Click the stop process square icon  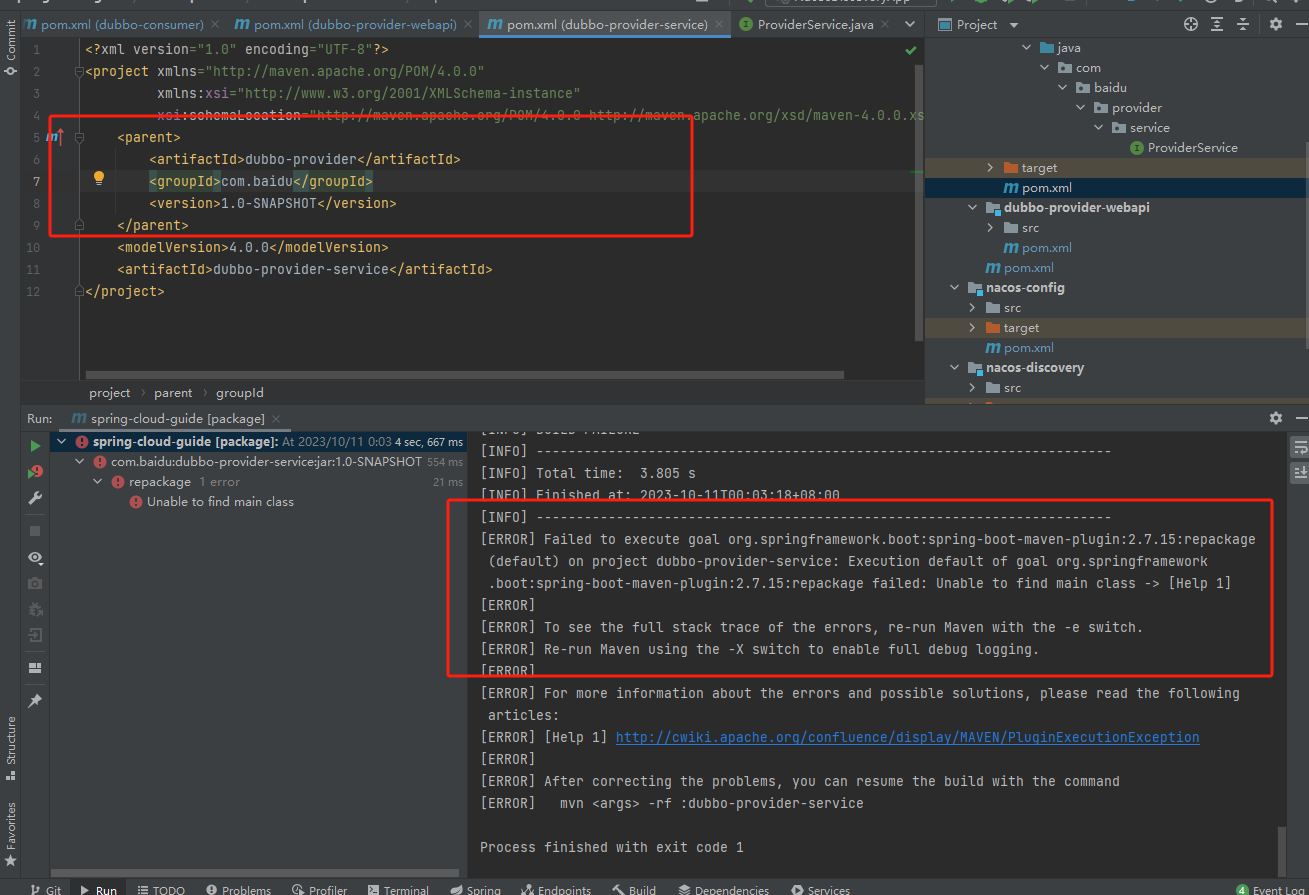click(35, 531)
